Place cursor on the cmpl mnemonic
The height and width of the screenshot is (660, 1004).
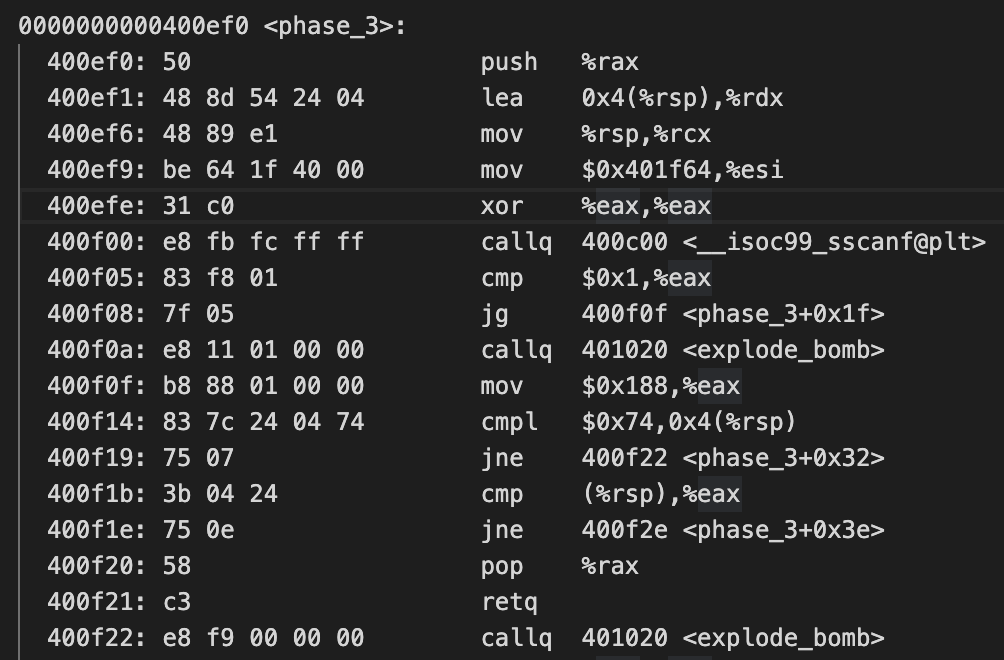[x=508, y=422]
